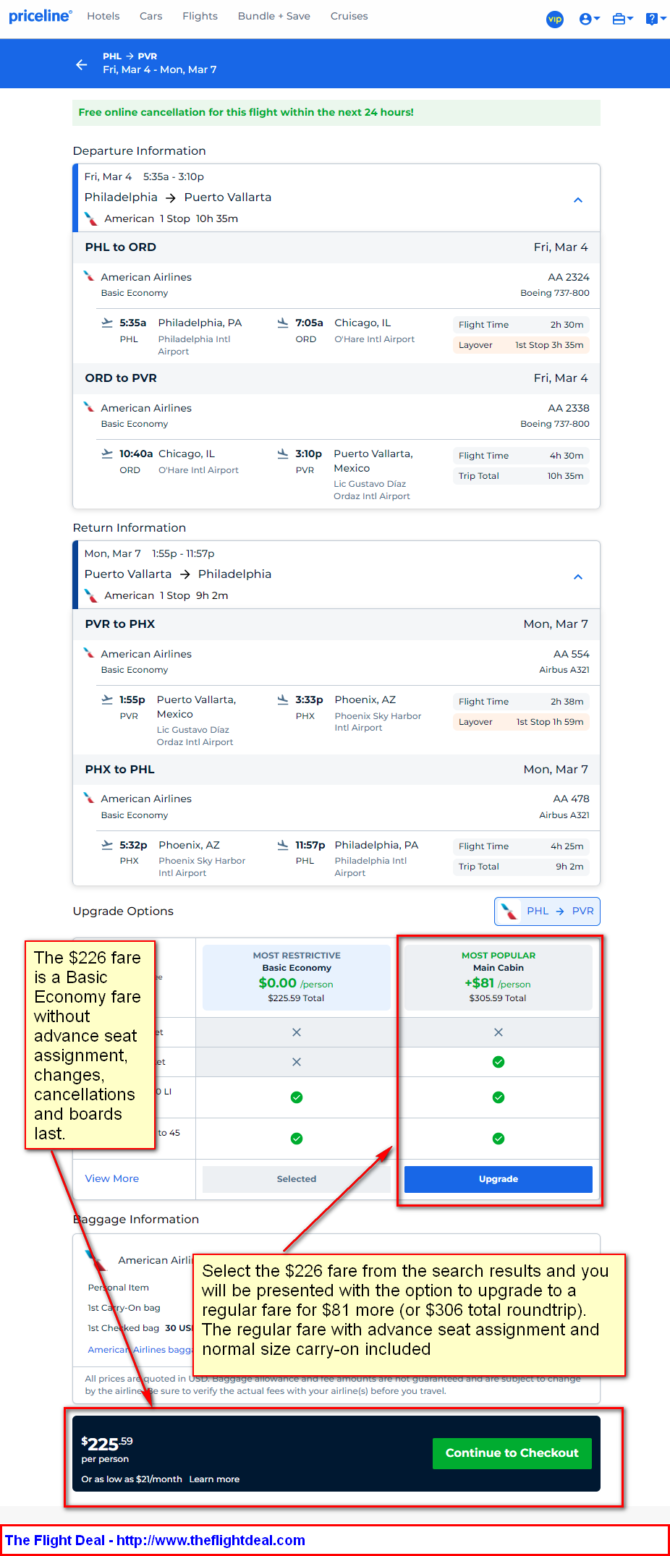Click American logo in departure summary row
This screenshot has width=670, height=1556.
coord(91,218)
